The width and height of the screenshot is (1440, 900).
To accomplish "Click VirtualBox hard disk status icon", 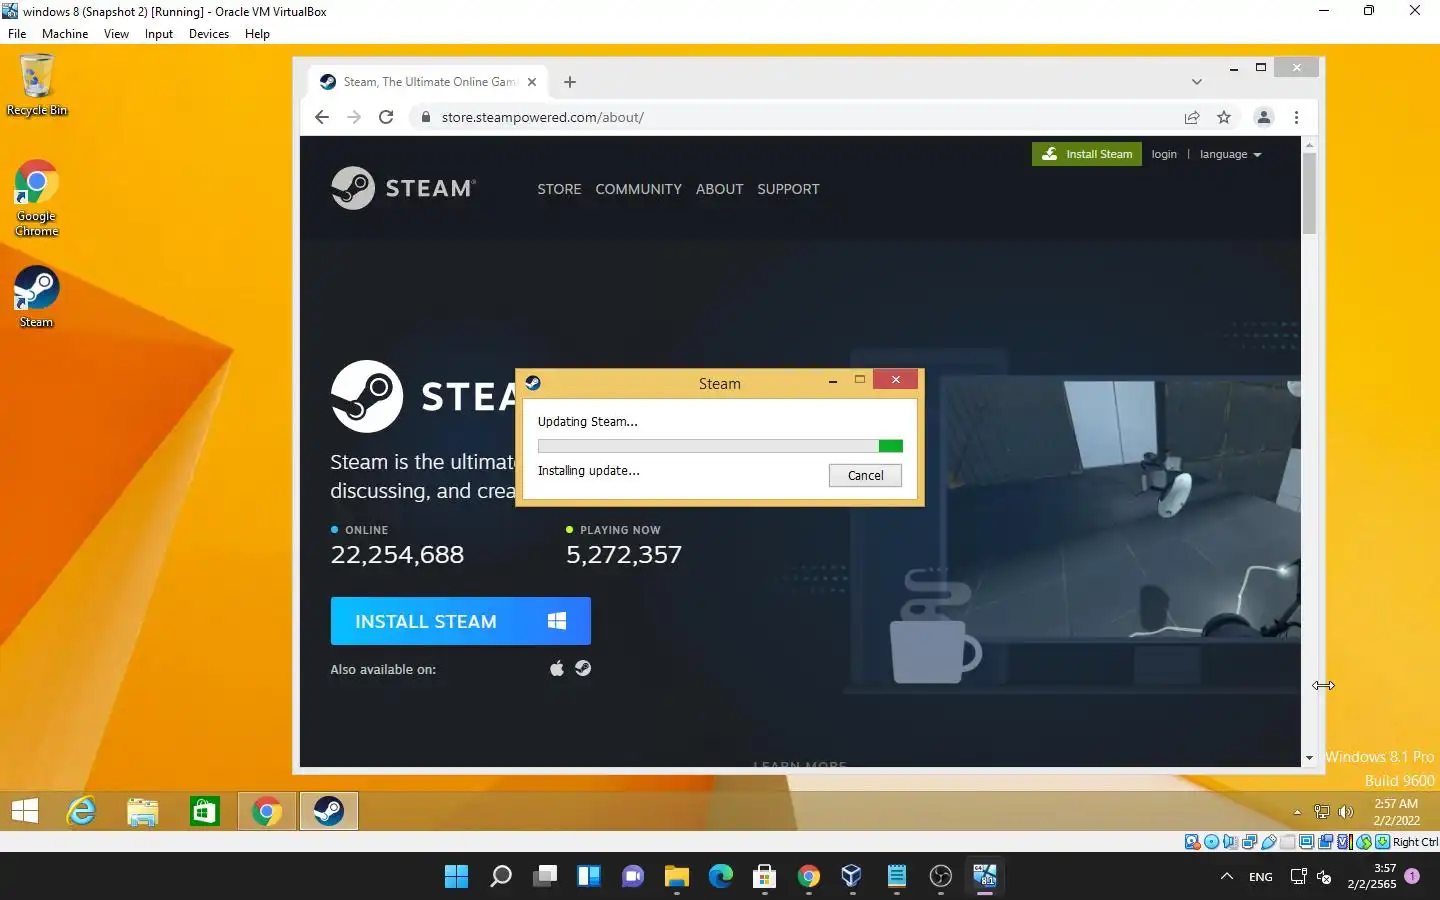I will point(1192,842).
